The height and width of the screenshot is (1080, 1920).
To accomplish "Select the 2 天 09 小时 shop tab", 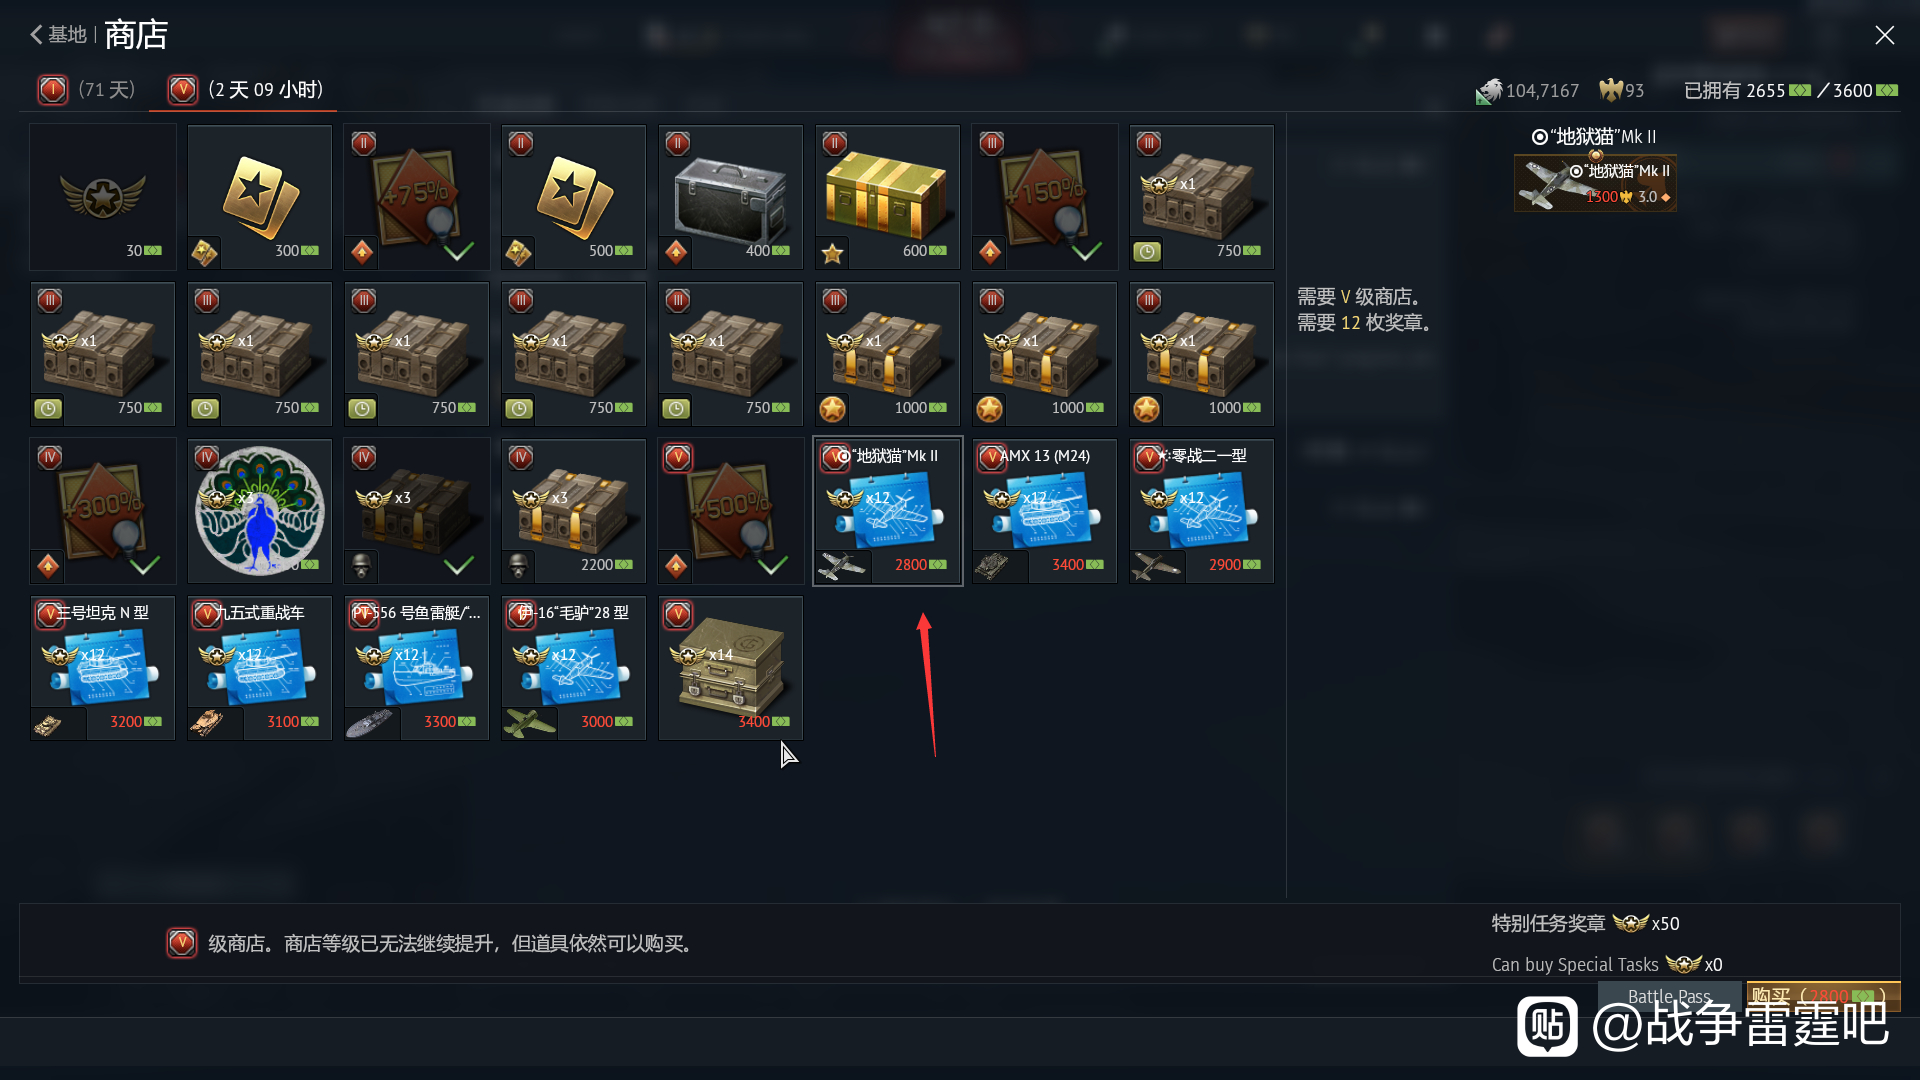I will click(244, 90).
